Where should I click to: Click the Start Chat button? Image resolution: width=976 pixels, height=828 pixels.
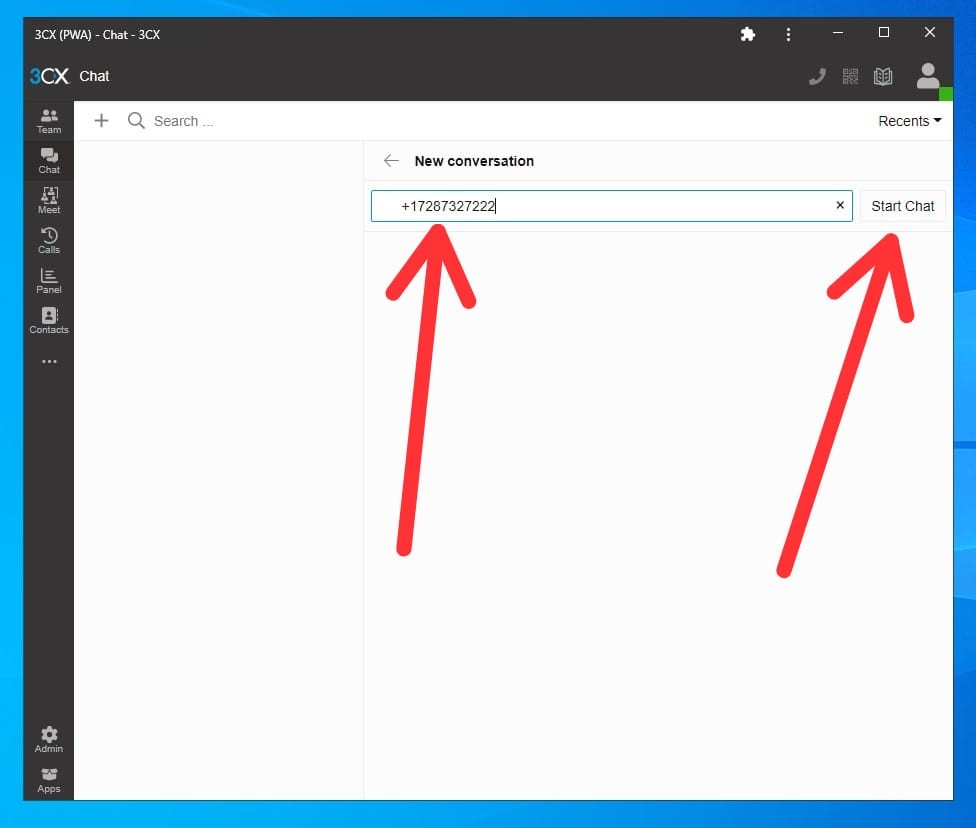902,206
